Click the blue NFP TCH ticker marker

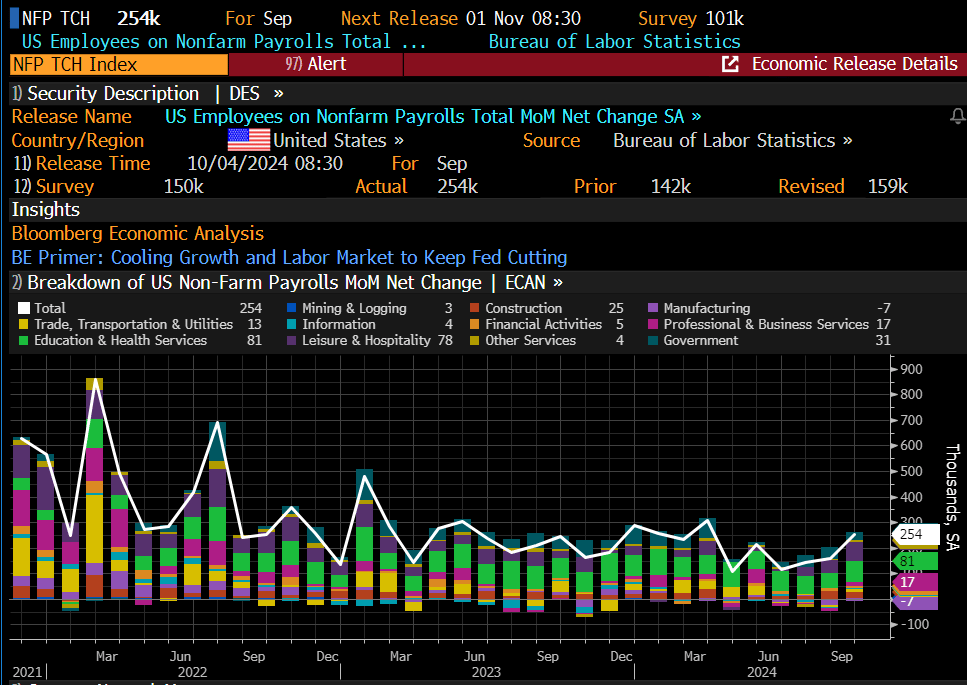pyautogui.click(x=13, y=18)
